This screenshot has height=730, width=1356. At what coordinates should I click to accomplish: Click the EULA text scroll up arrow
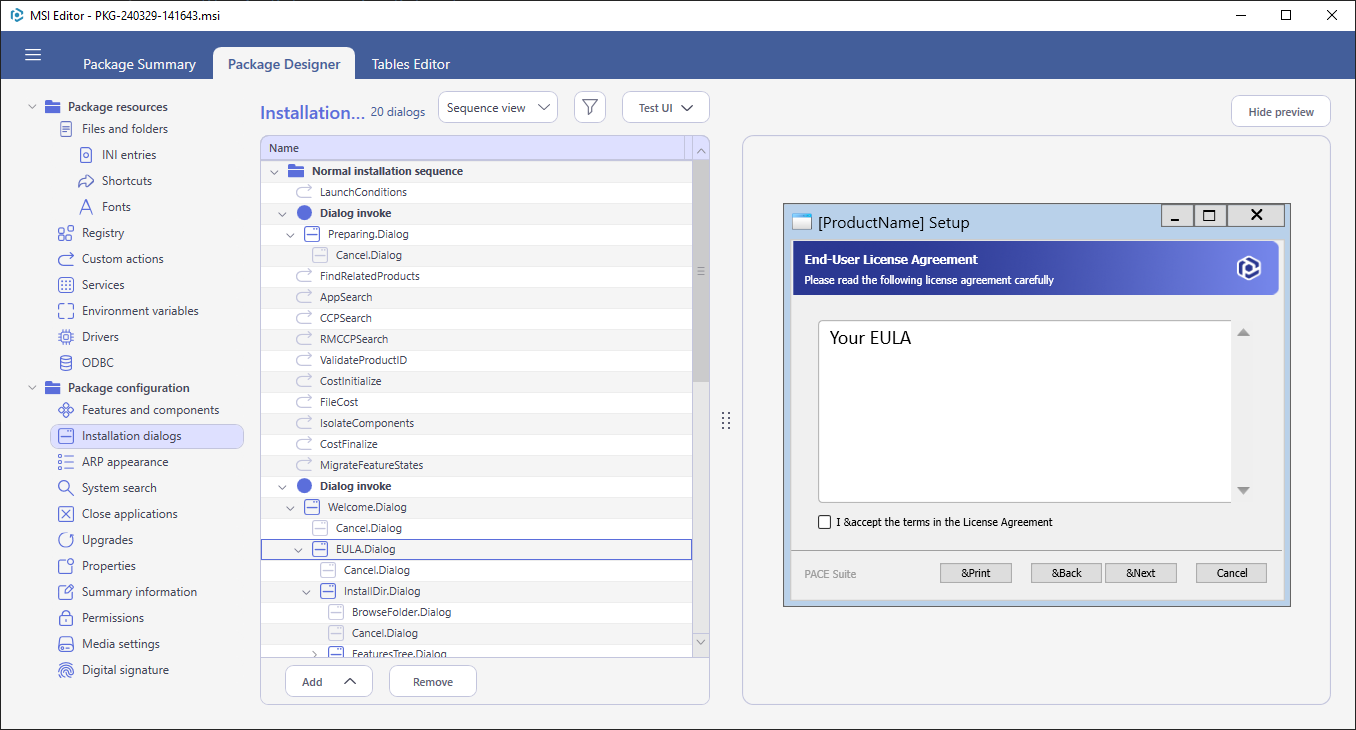tap(1243, 333)
